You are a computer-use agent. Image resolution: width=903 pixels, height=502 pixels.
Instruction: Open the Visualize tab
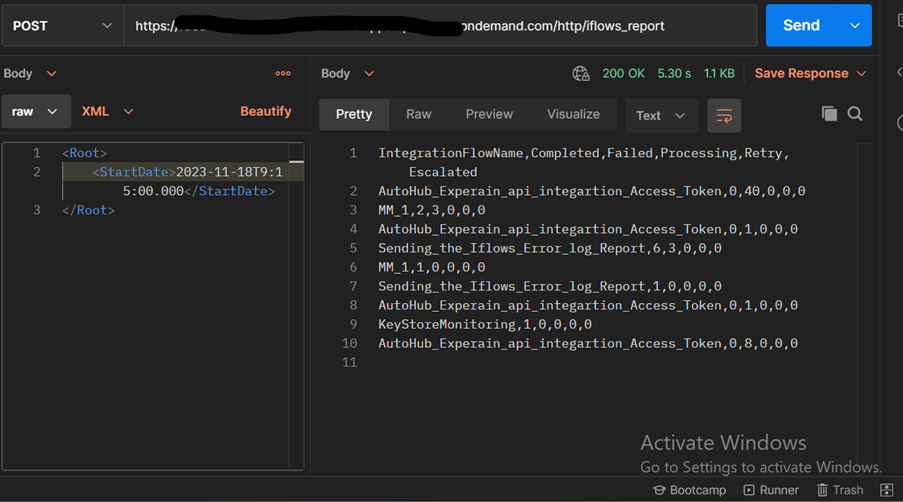point(573,114)
